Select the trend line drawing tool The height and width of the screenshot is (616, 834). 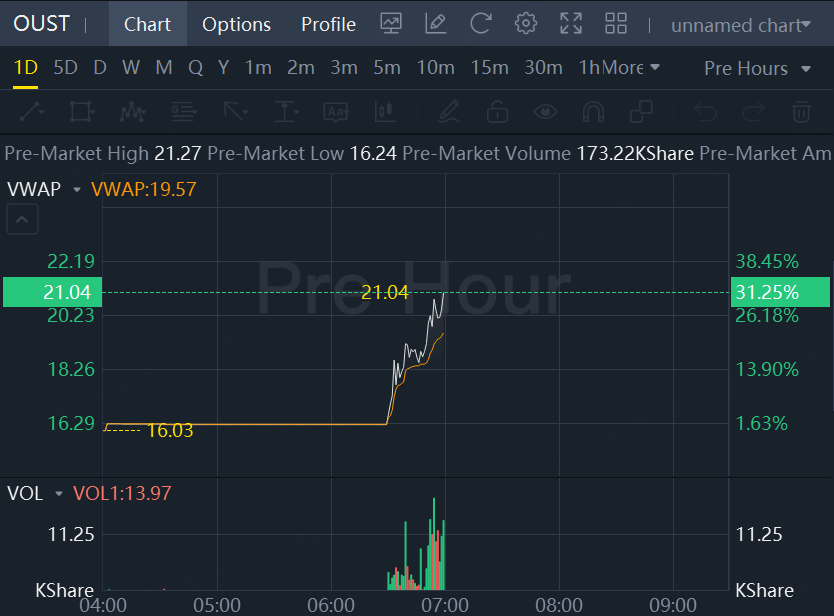31,112
